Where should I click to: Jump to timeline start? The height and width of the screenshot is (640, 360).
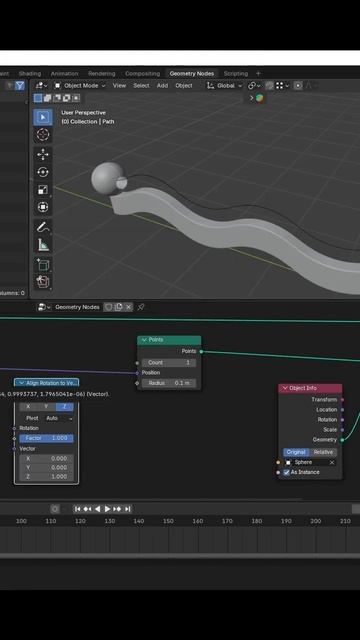(78, 509)
